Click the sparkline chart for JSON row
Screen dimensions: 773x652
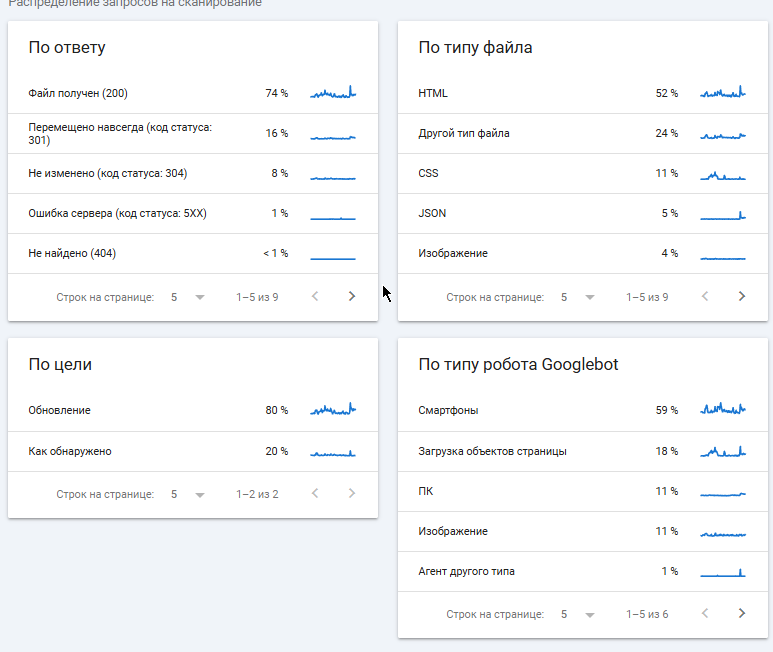pyautogui.click(x=723, y=213)
